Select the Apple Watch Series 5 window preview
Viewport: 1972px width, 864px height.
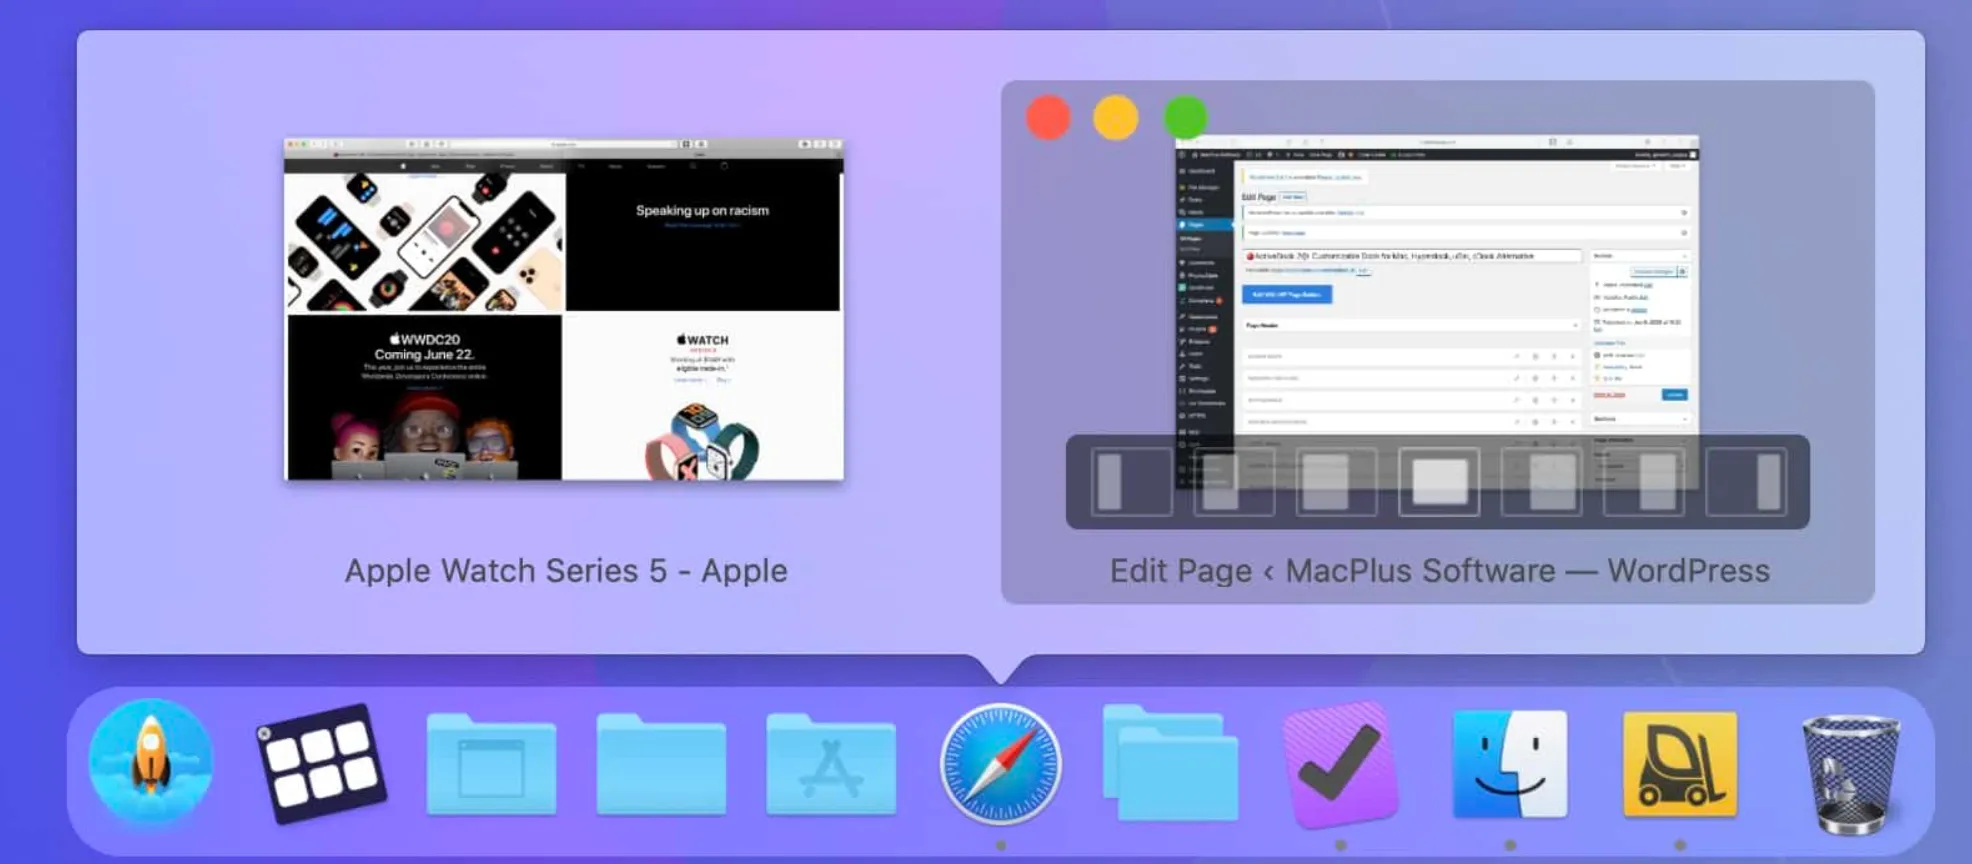coord(564,310)
